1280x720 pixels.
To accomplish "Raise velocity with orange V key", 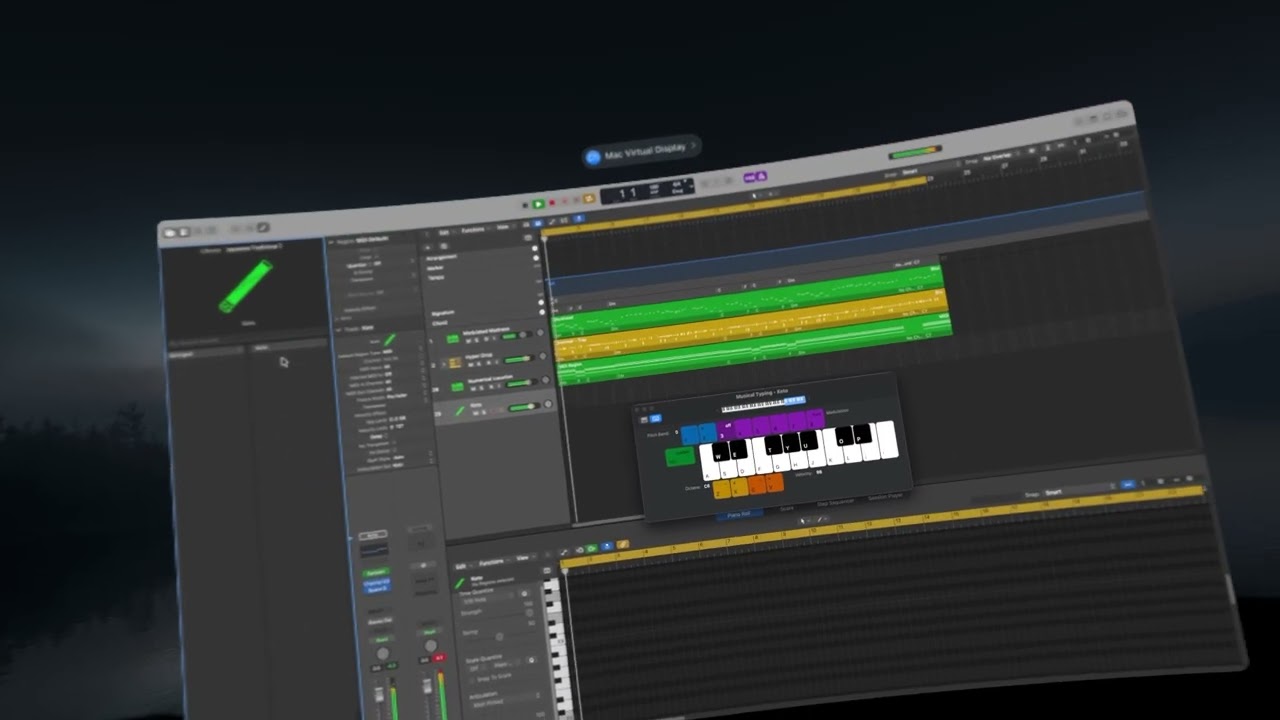I will (x=774, y=483).
